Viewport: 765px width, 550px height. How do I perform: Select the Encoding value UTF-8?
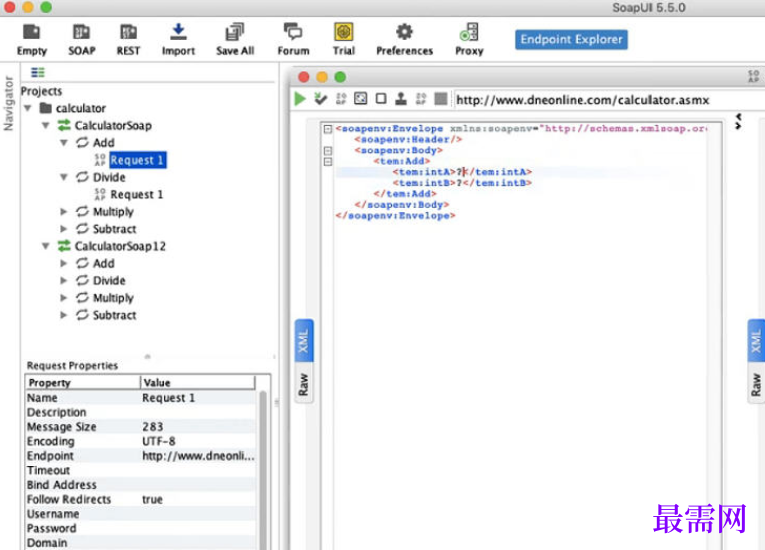pos(159,441)
